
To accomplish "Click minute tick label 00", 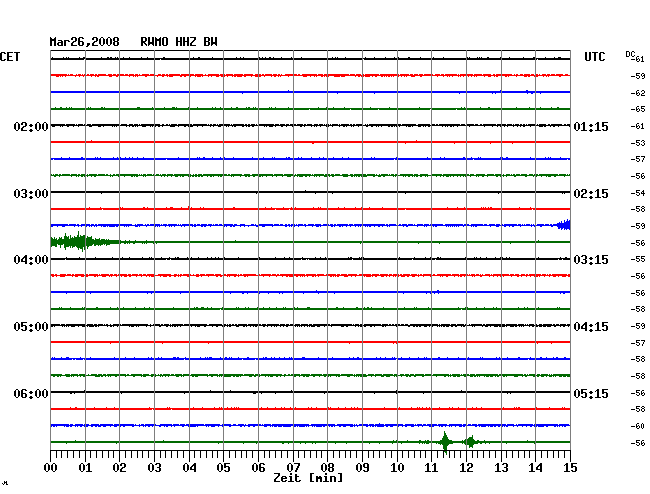I will (x=51, y=467).
